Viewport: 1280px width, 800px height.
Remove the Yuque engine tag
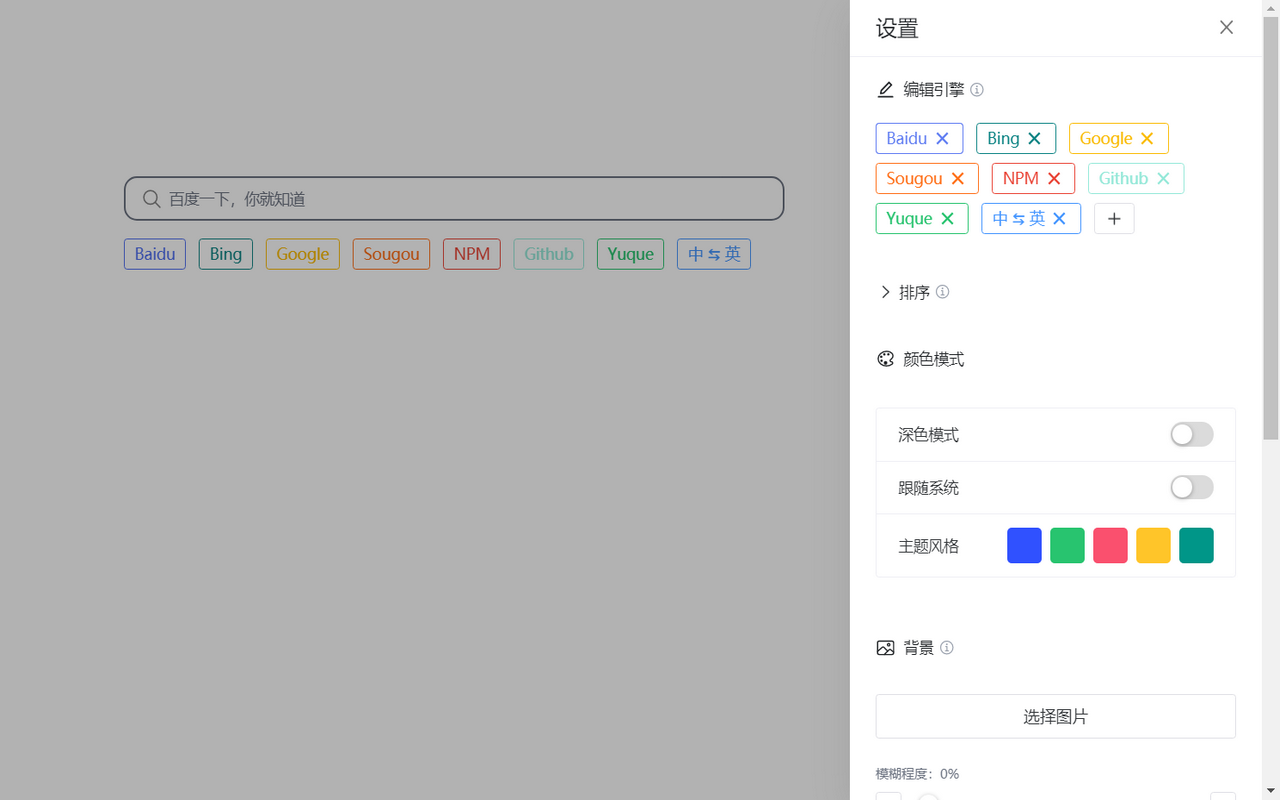[x=947, y=219]
